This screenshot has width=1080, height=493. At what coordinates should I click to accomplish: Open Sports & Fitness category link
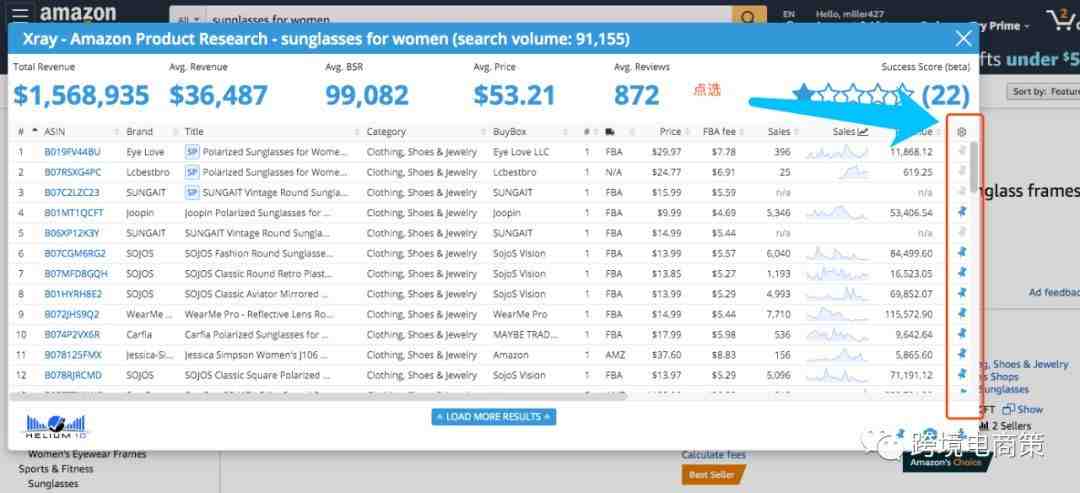coord(56,469)
